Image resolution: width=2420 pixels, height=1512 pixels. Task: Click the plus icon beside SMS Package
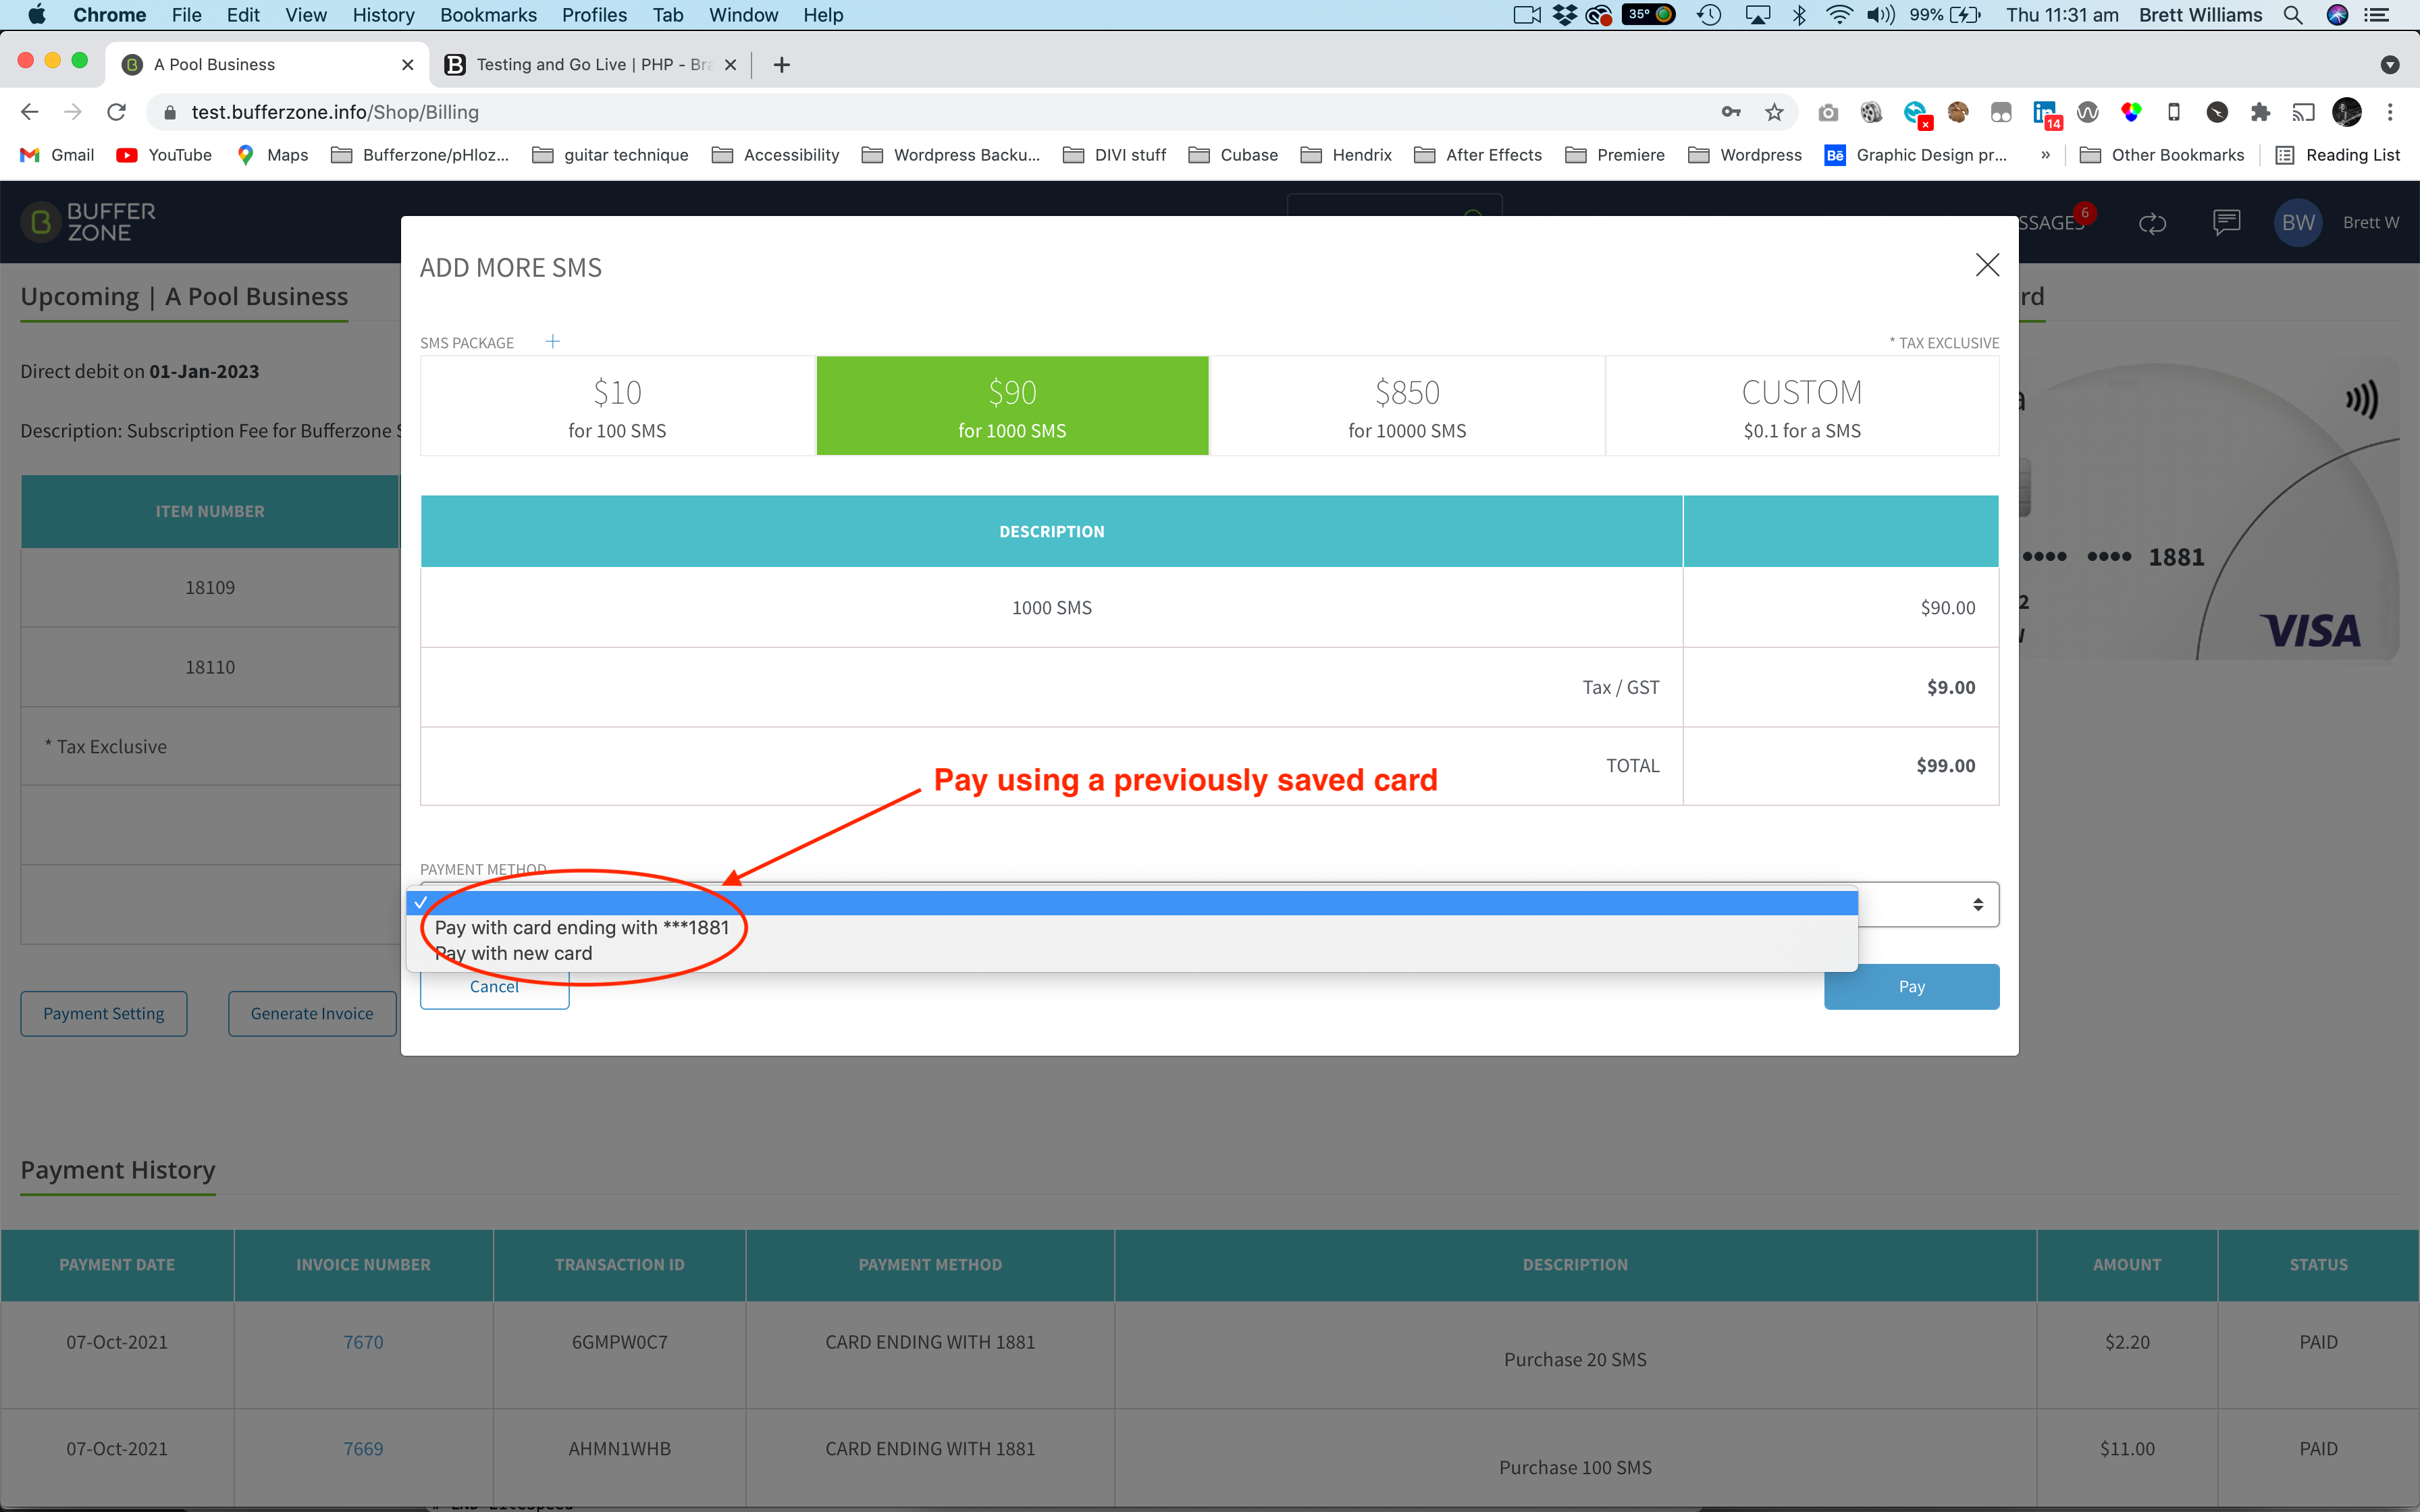[x=552, y=342]
